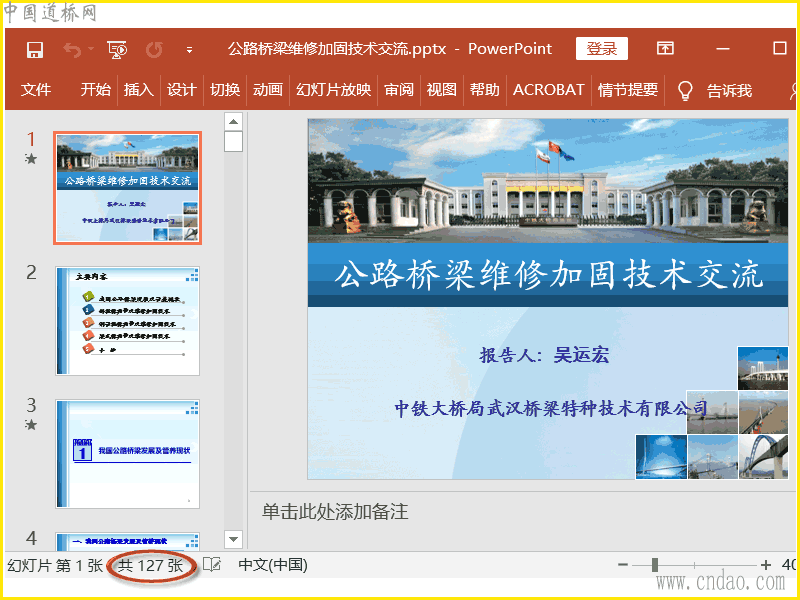Open Customize Quick Access Toolbar dropdown
This screenshot has width=800, height=600.
click(x=189, y=50)
